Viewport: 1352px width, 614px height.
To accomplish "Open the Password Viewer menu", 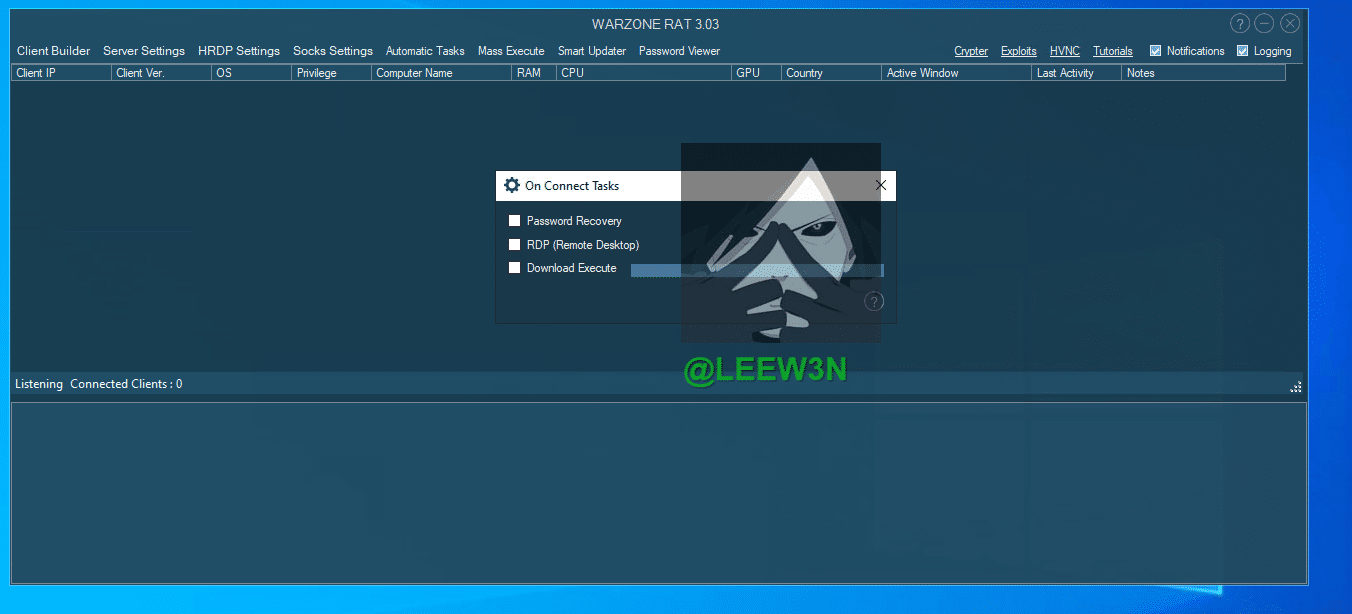I will [679, 51].
